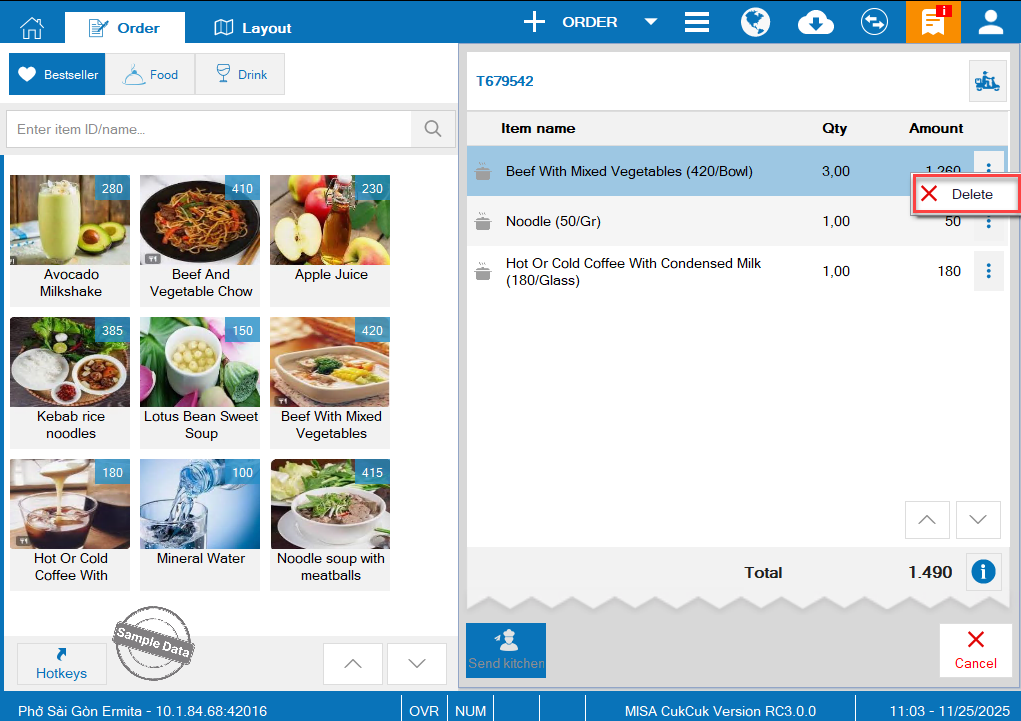Open the orange notifications icon
Image resolution: width=1021 pixels, height=721 pixels.
pos(926,22)
